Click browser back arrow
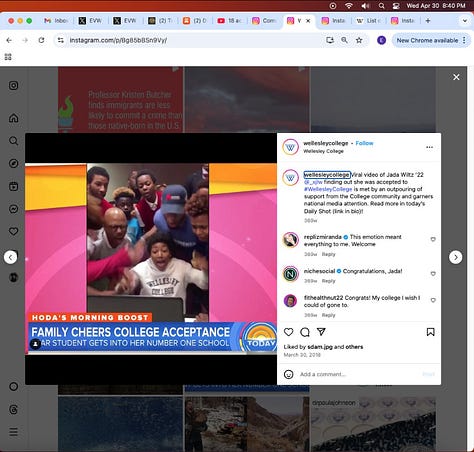 pyautogui.click(x=9, y=40)
